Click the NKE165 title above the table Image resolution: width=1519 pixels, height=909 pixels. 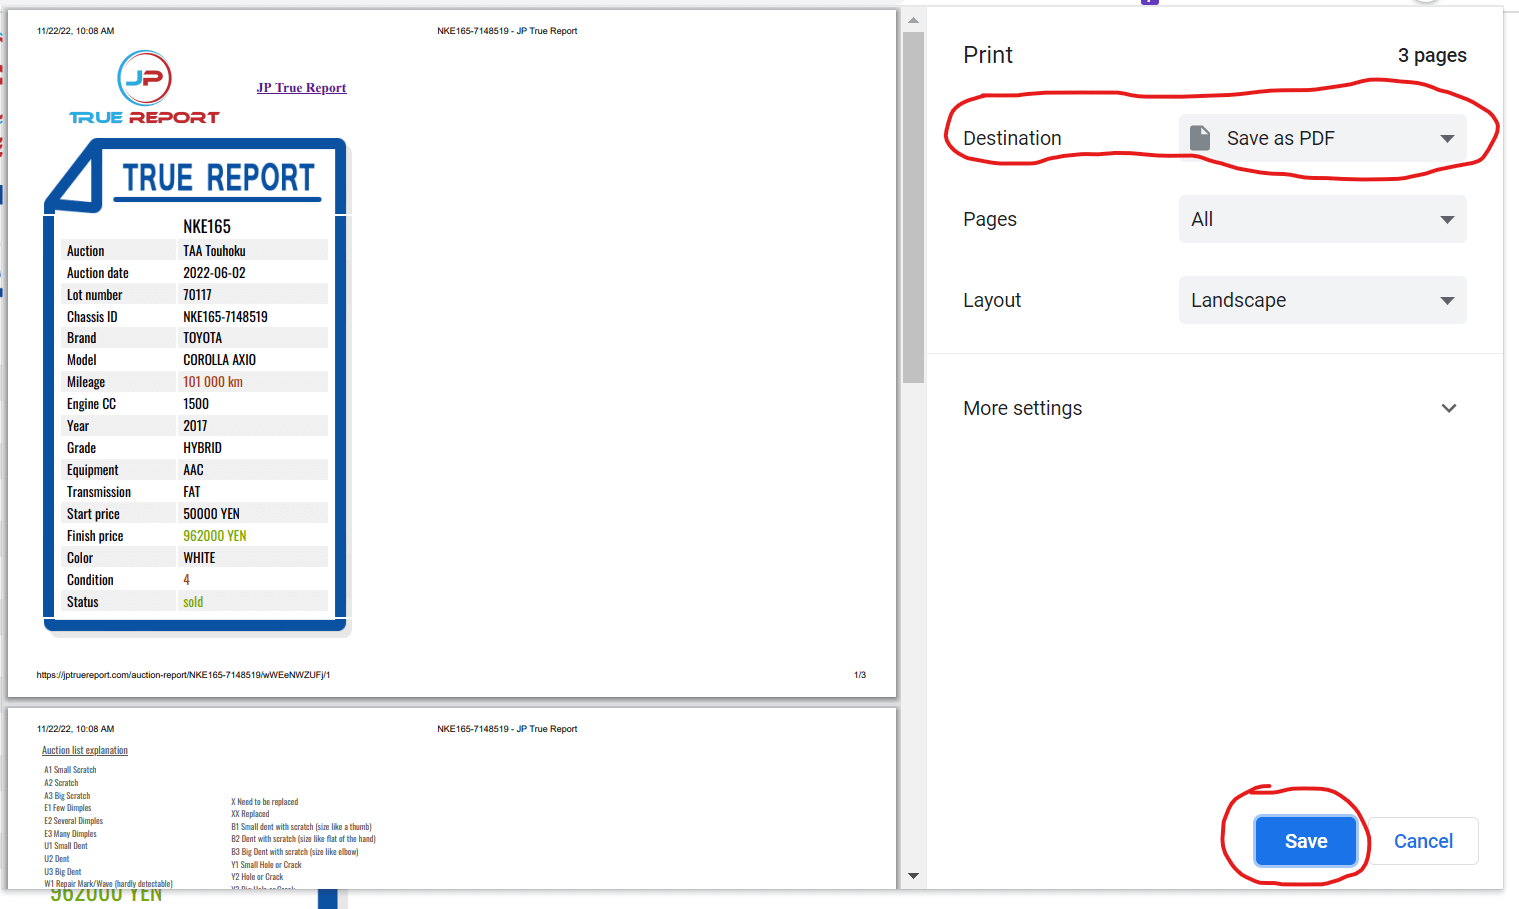207,227
